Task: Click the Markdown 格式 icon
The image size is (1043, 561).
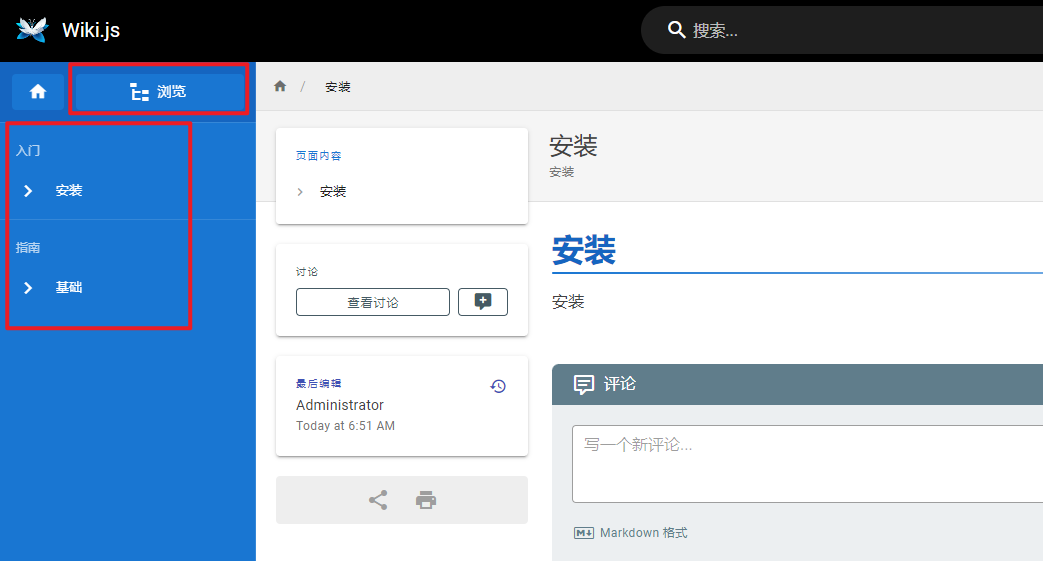Action: pos(583,533)
